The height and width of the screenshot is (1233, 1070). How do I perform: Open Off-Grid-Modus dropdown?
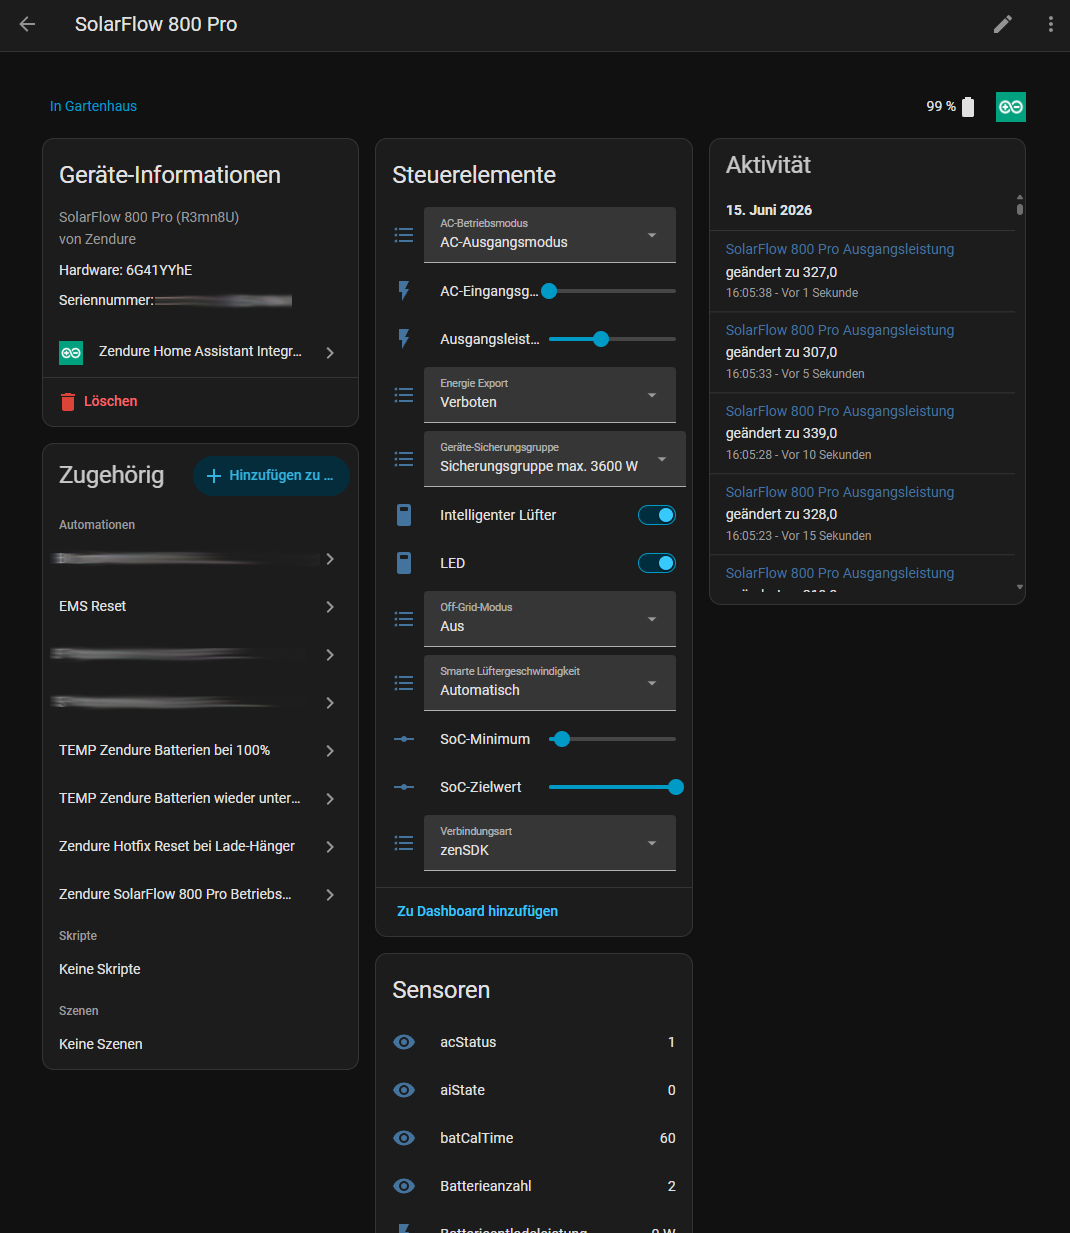(x=550, y=619)
